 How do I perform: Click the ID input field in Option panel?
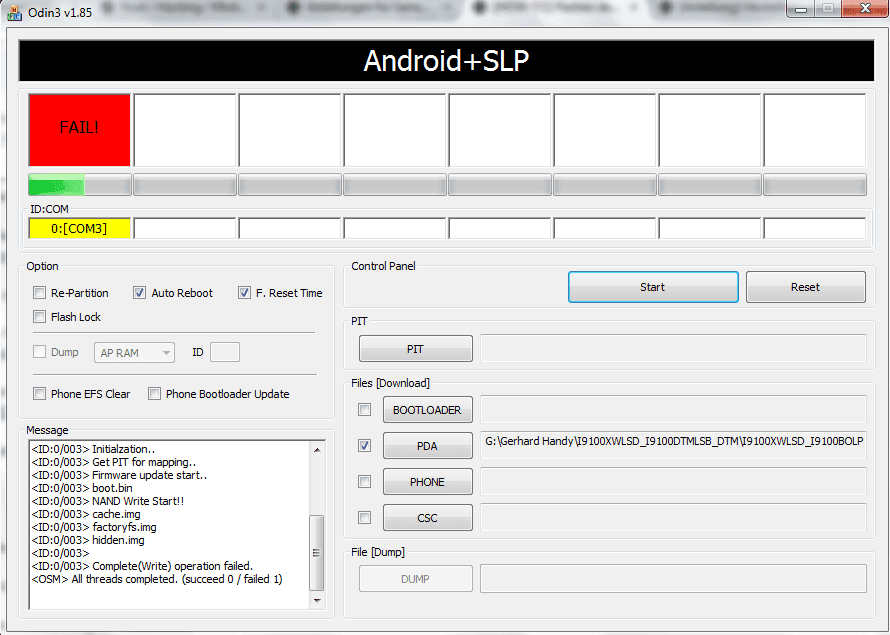click(x=225, y=352)
